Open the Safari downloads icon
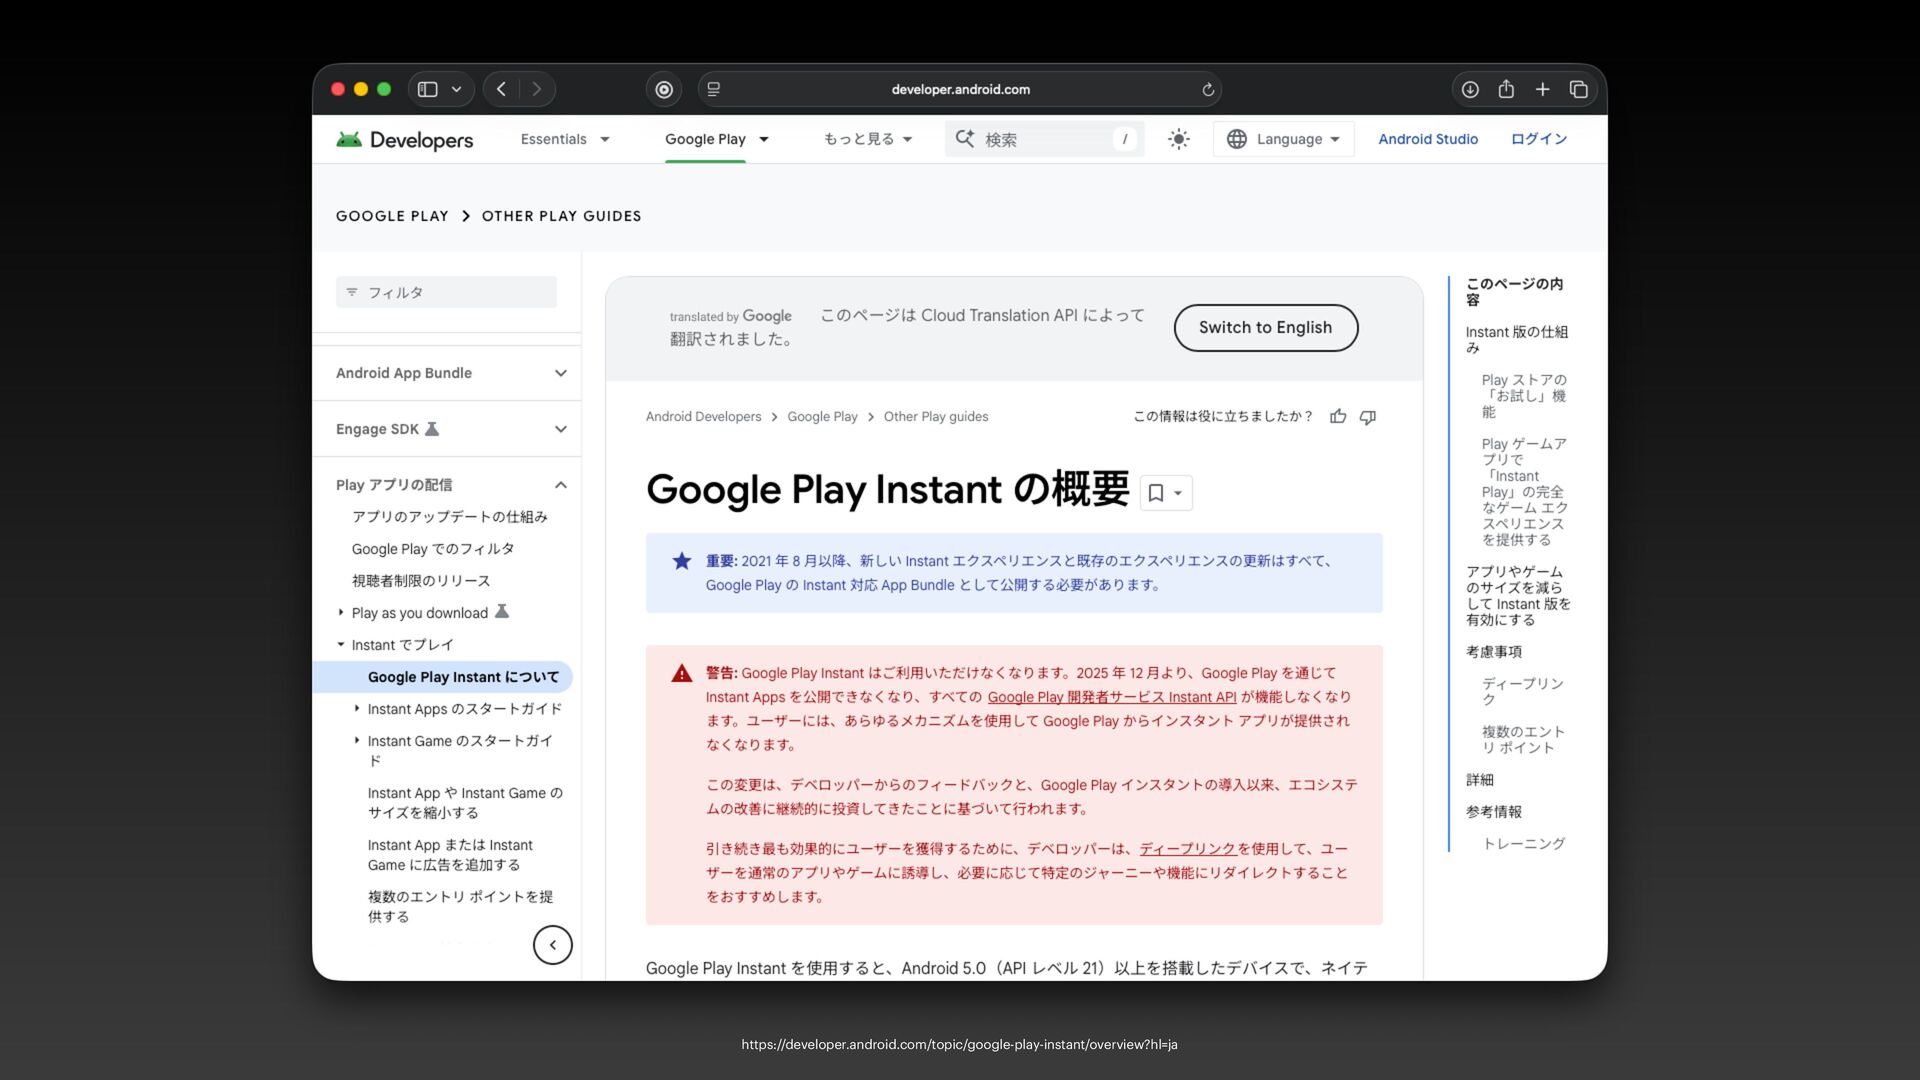Screen dimensions: 1920x1080 [1470, 89]
